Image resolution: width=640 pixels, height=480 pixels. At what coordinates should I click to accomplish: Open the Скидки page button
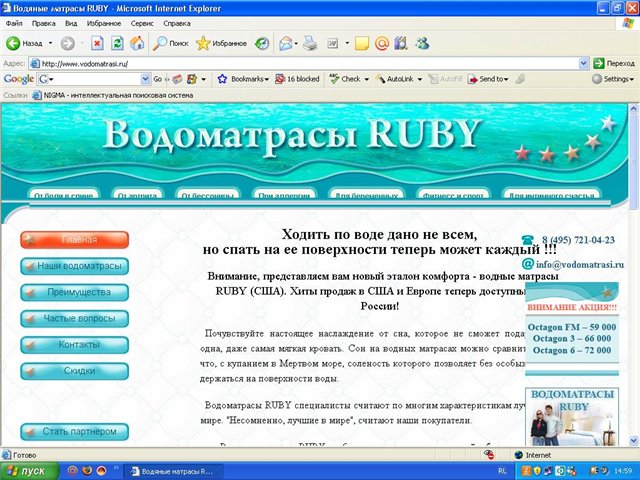pos(75,370)
